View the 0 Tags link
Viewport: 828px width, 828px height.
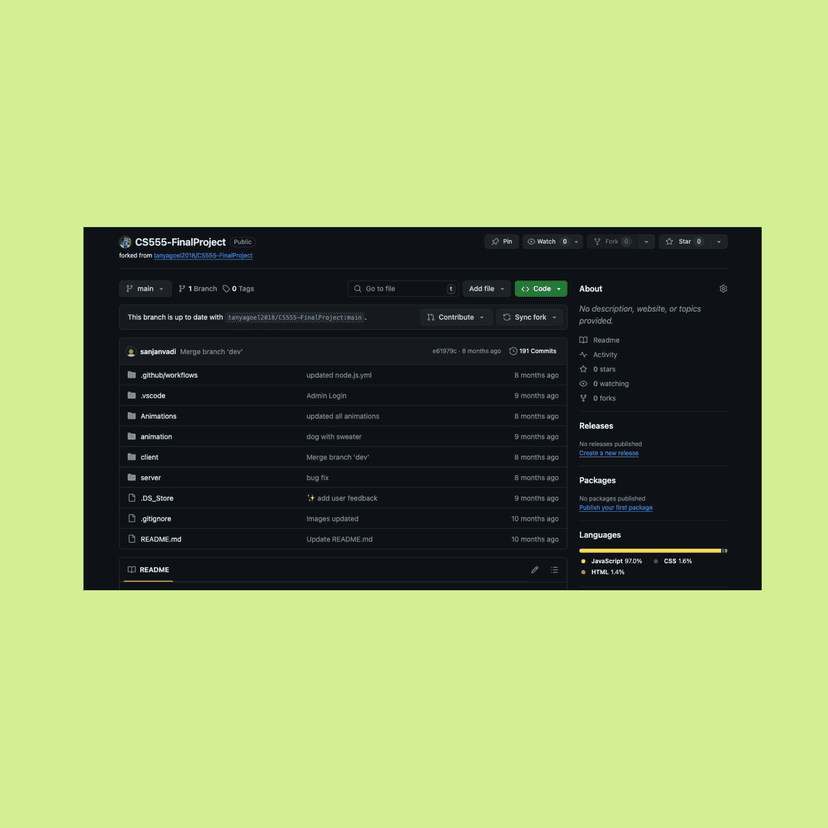pyautogui.click(x=238, y=288)
